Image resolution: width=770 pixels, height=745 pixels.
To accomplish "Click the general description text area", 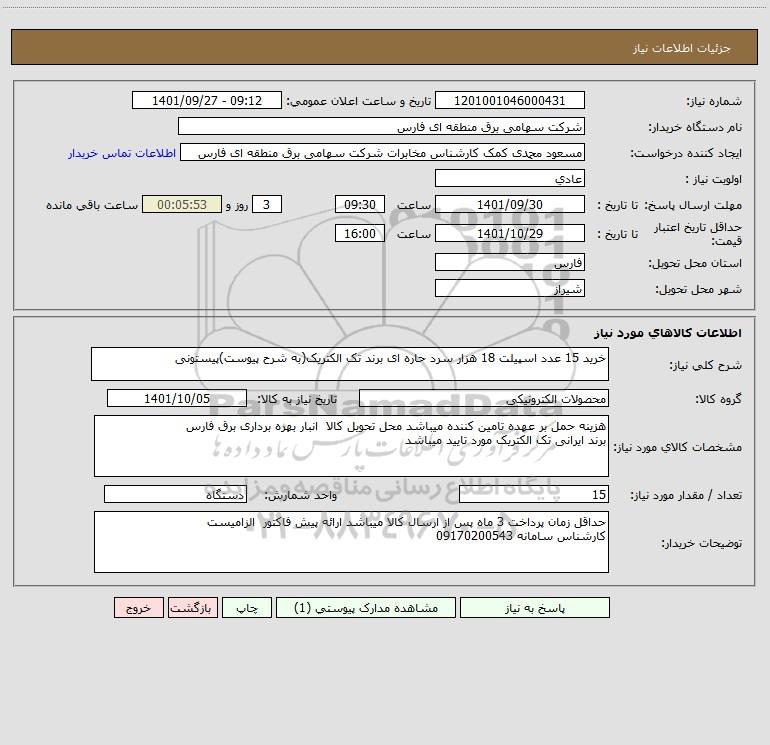I will [x=350, y=364].
